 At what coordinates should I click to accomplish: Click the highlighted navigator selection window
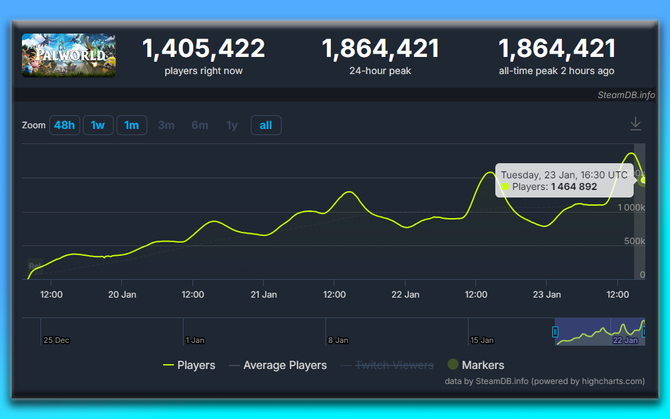[599, 332]
